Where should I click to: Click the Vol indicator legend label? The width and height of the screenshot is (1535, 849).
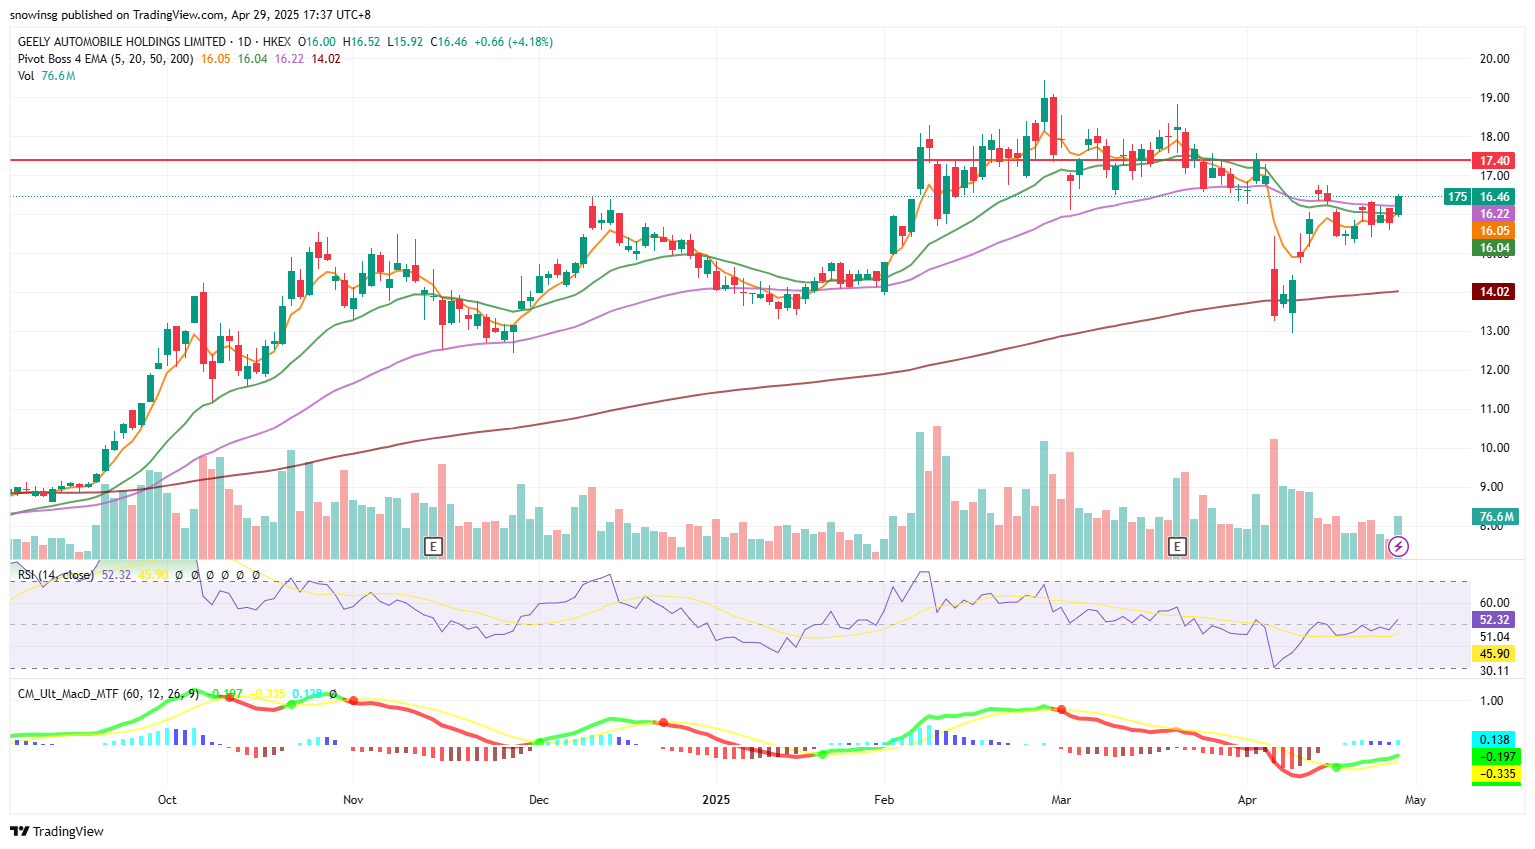26,76
